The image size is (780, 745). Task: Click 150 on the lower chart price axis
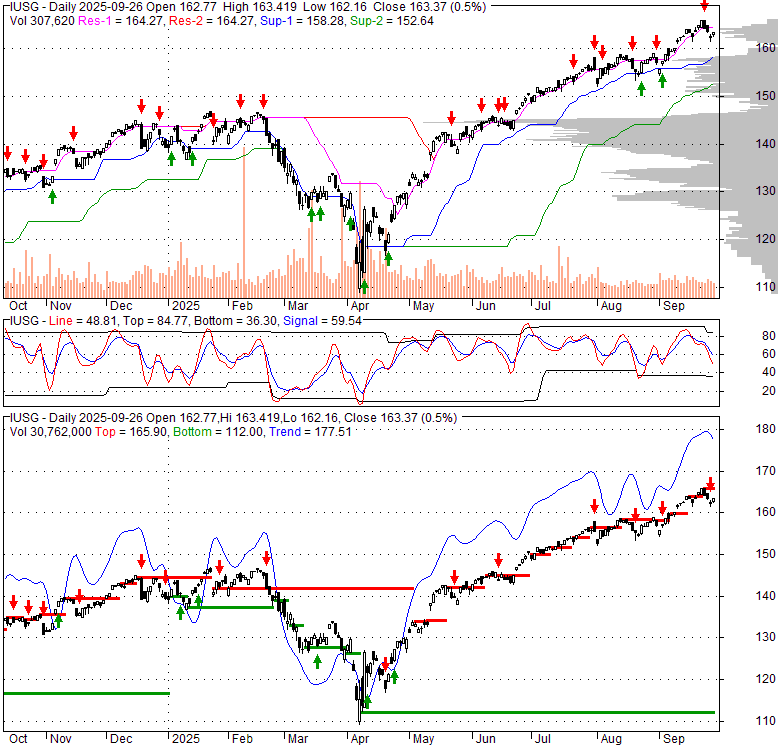pos(765,554)
